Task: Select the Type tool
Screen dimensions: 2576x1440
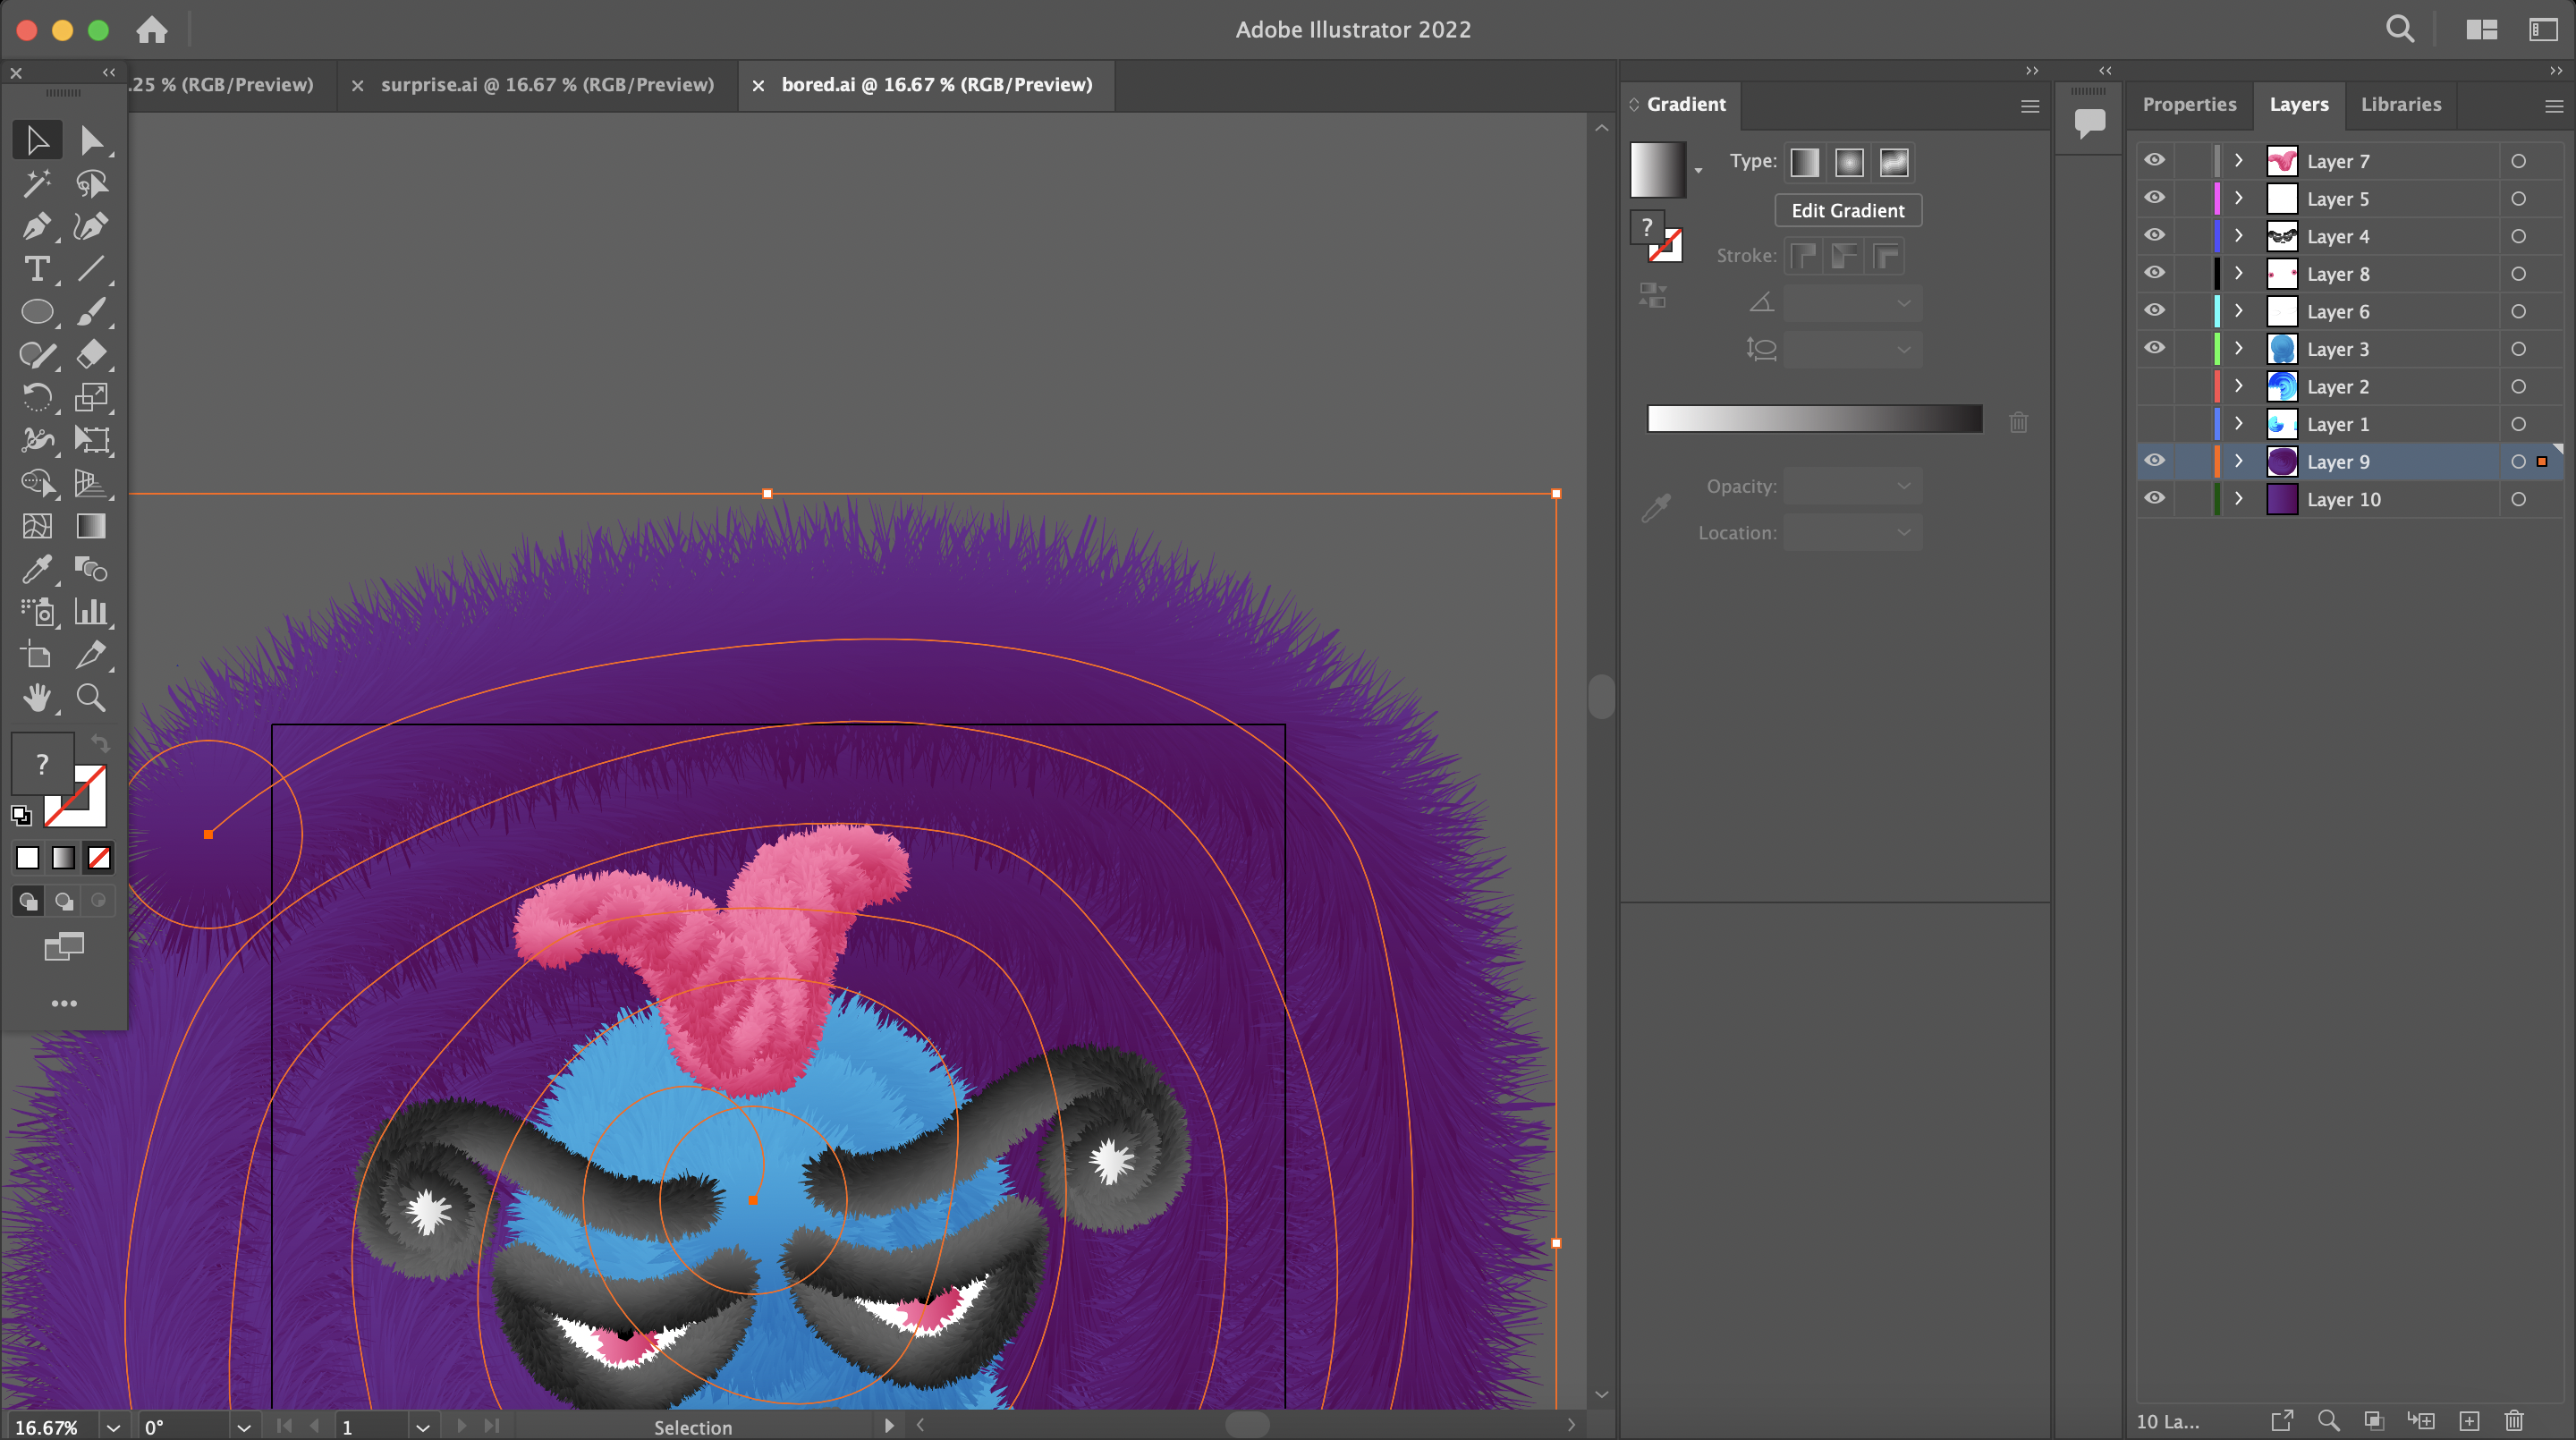Action: [x=37, y=269]
